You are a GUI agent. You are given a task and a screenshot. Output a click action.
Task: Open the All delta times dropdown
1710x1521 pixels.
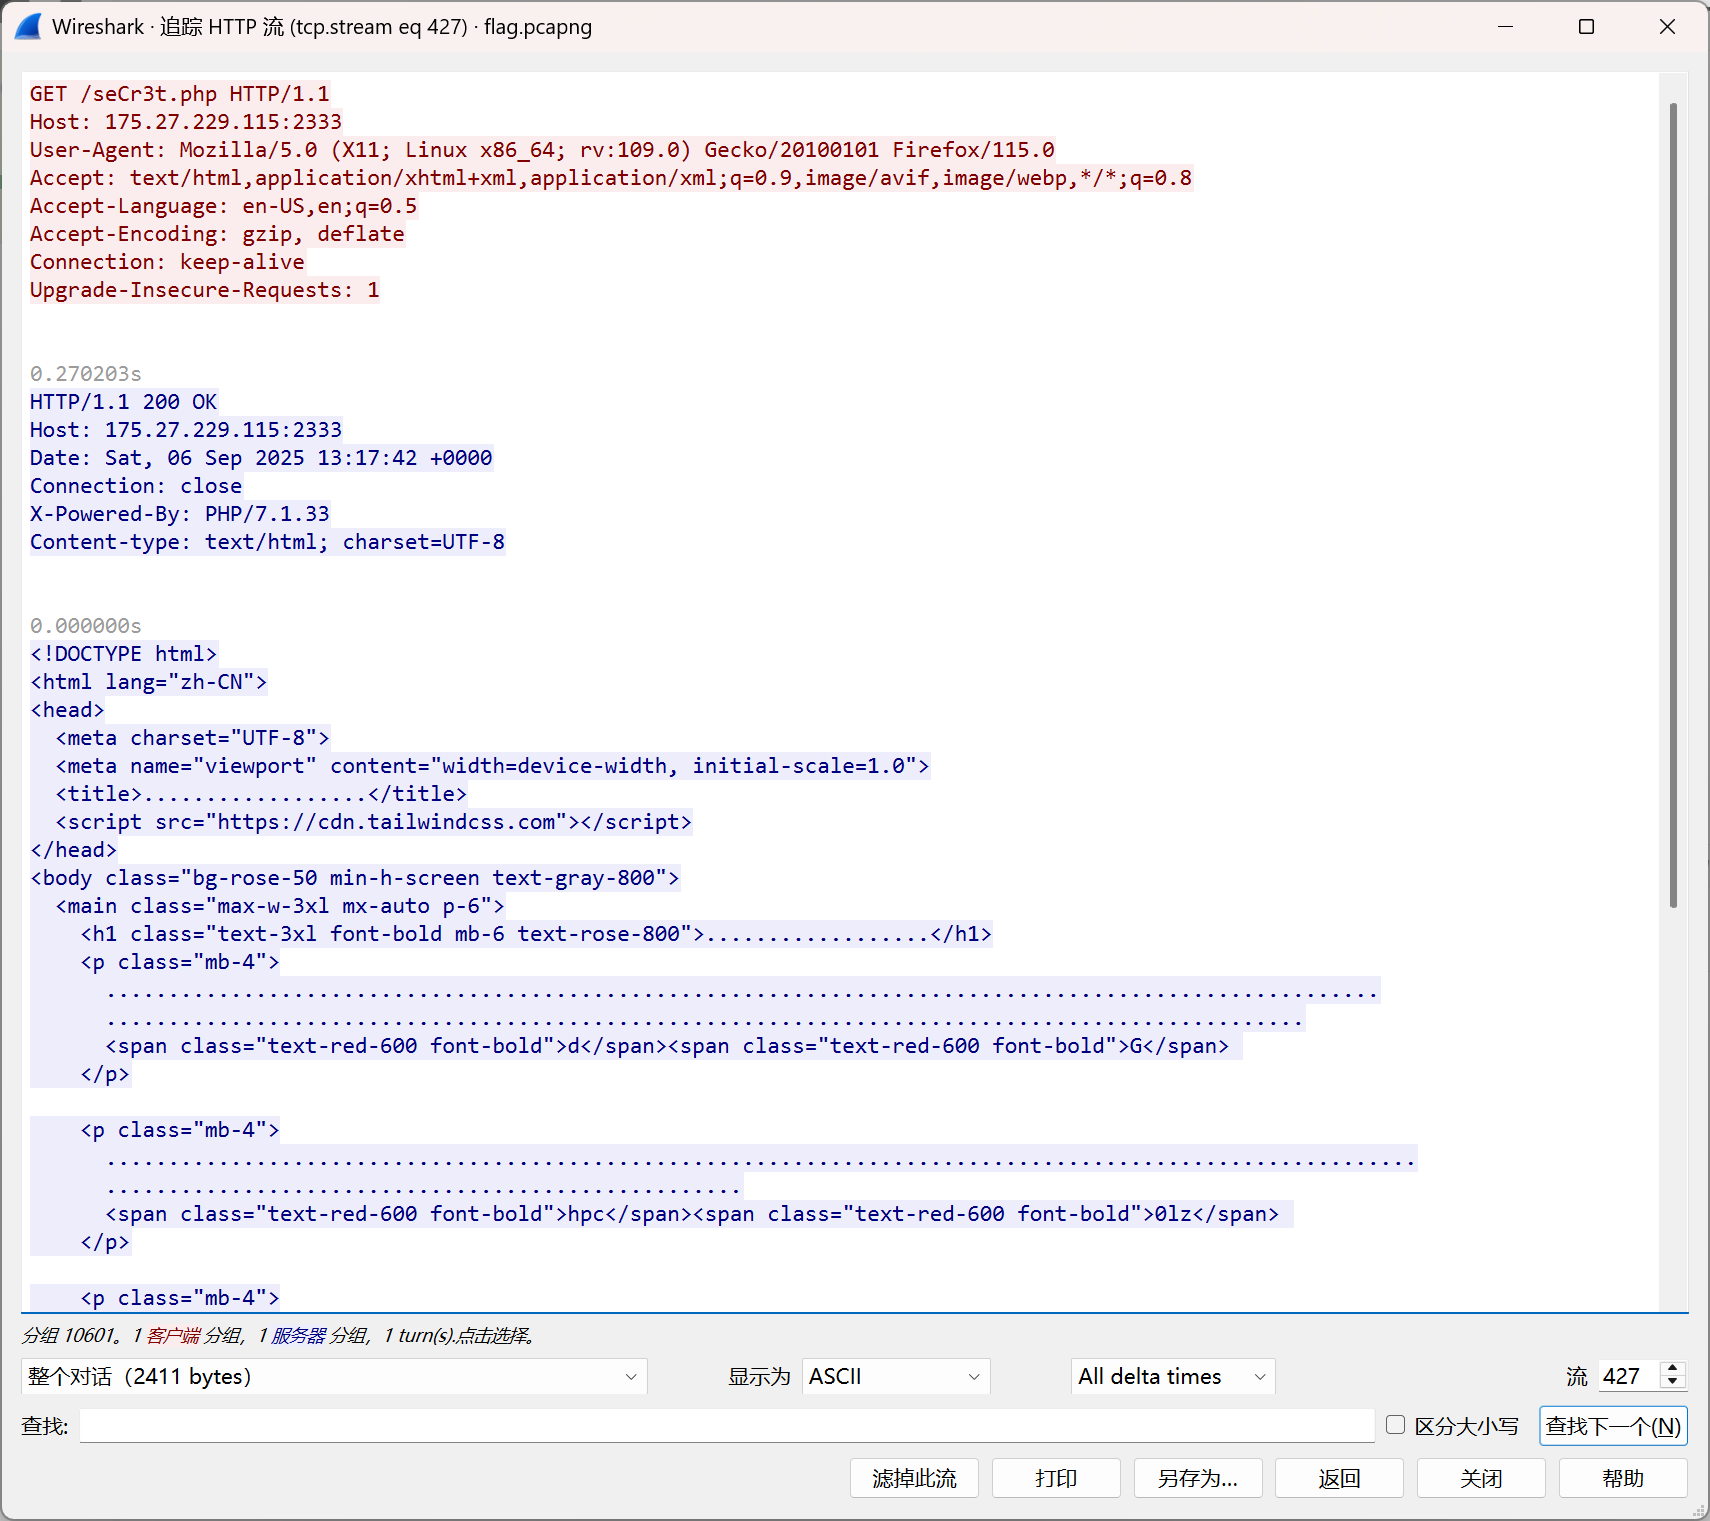1173,1376
